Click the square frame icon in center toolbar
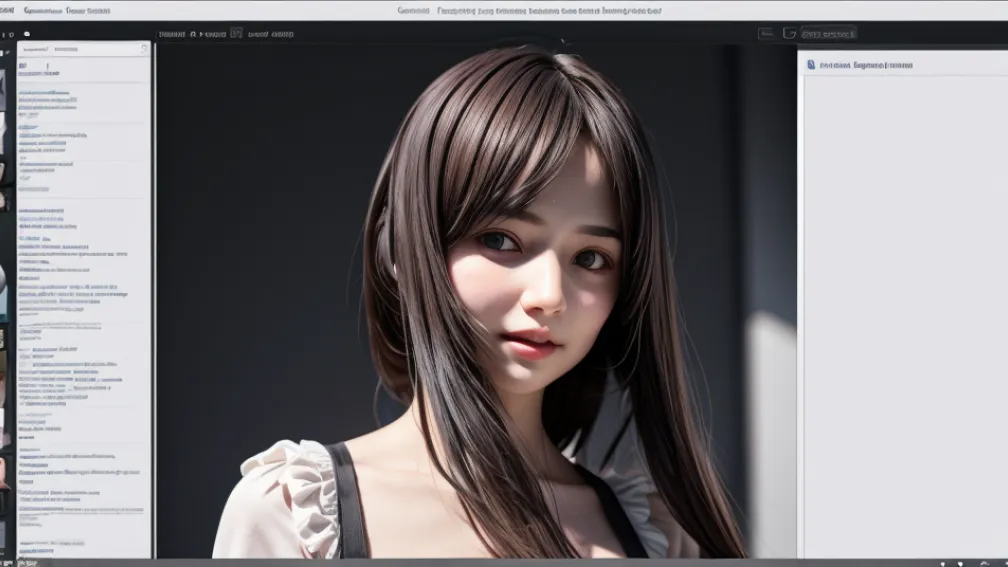1008x567 pixels. tap(237, 33)
